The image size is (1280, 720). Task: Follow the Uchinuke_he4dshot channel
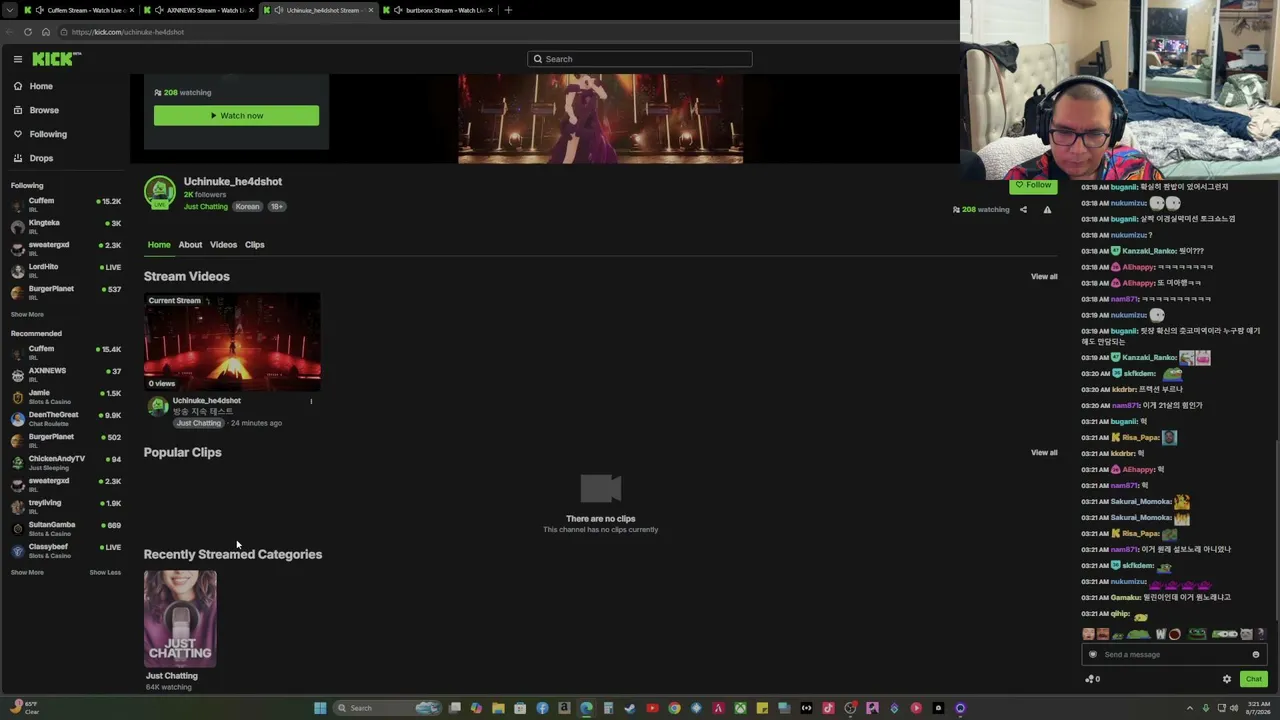tap(1033, 185)
